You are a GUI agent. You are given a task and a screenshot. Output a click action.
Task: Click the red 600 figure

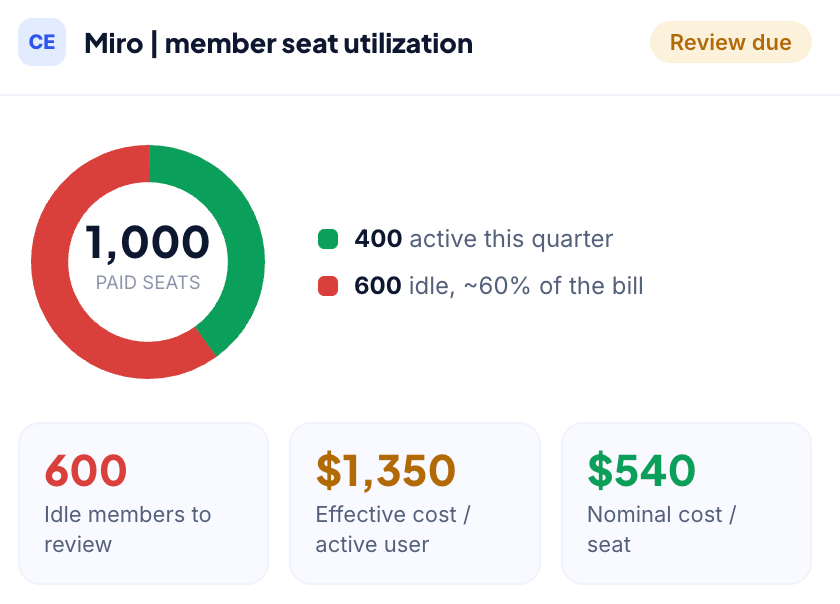pos(86,471)
